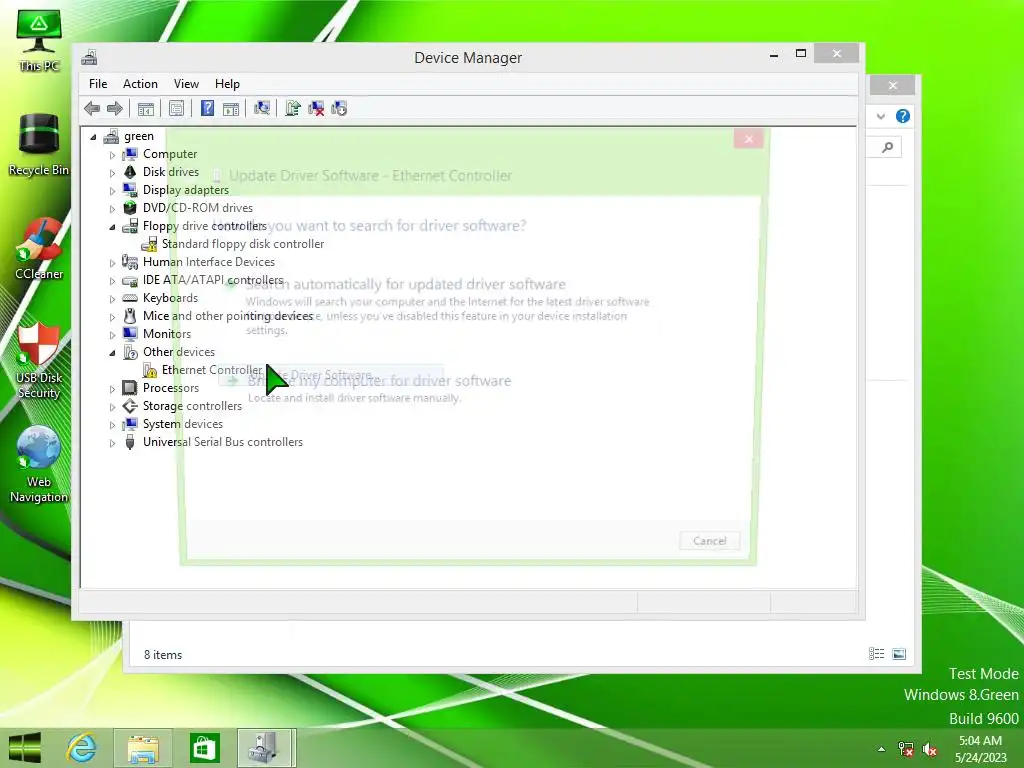Image resolution: width=1024 pixels, height=768 pixels.
Task: Select the Display adapters icon
Action: point(130,190)
